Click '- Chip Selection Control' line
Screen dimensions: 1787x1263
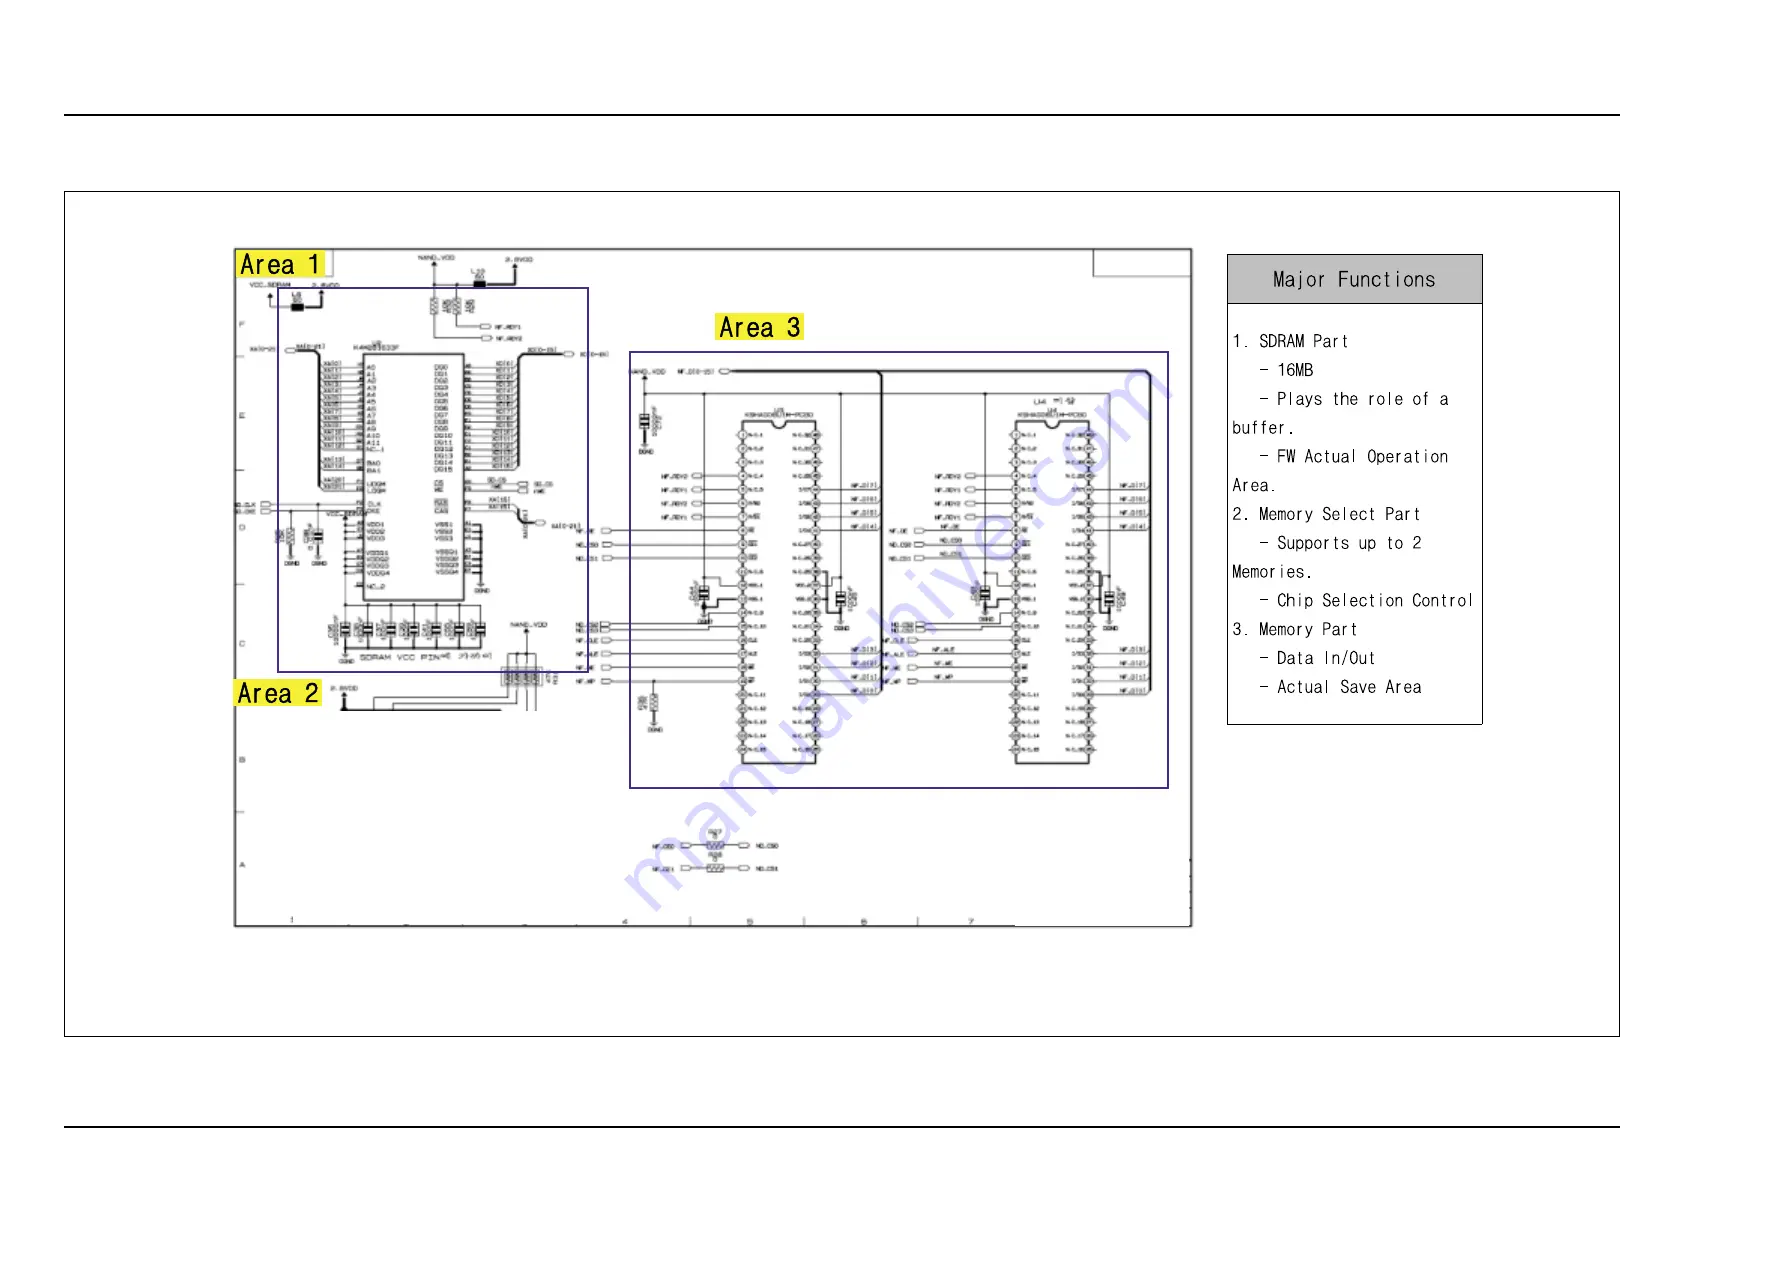pos(1366,600)
